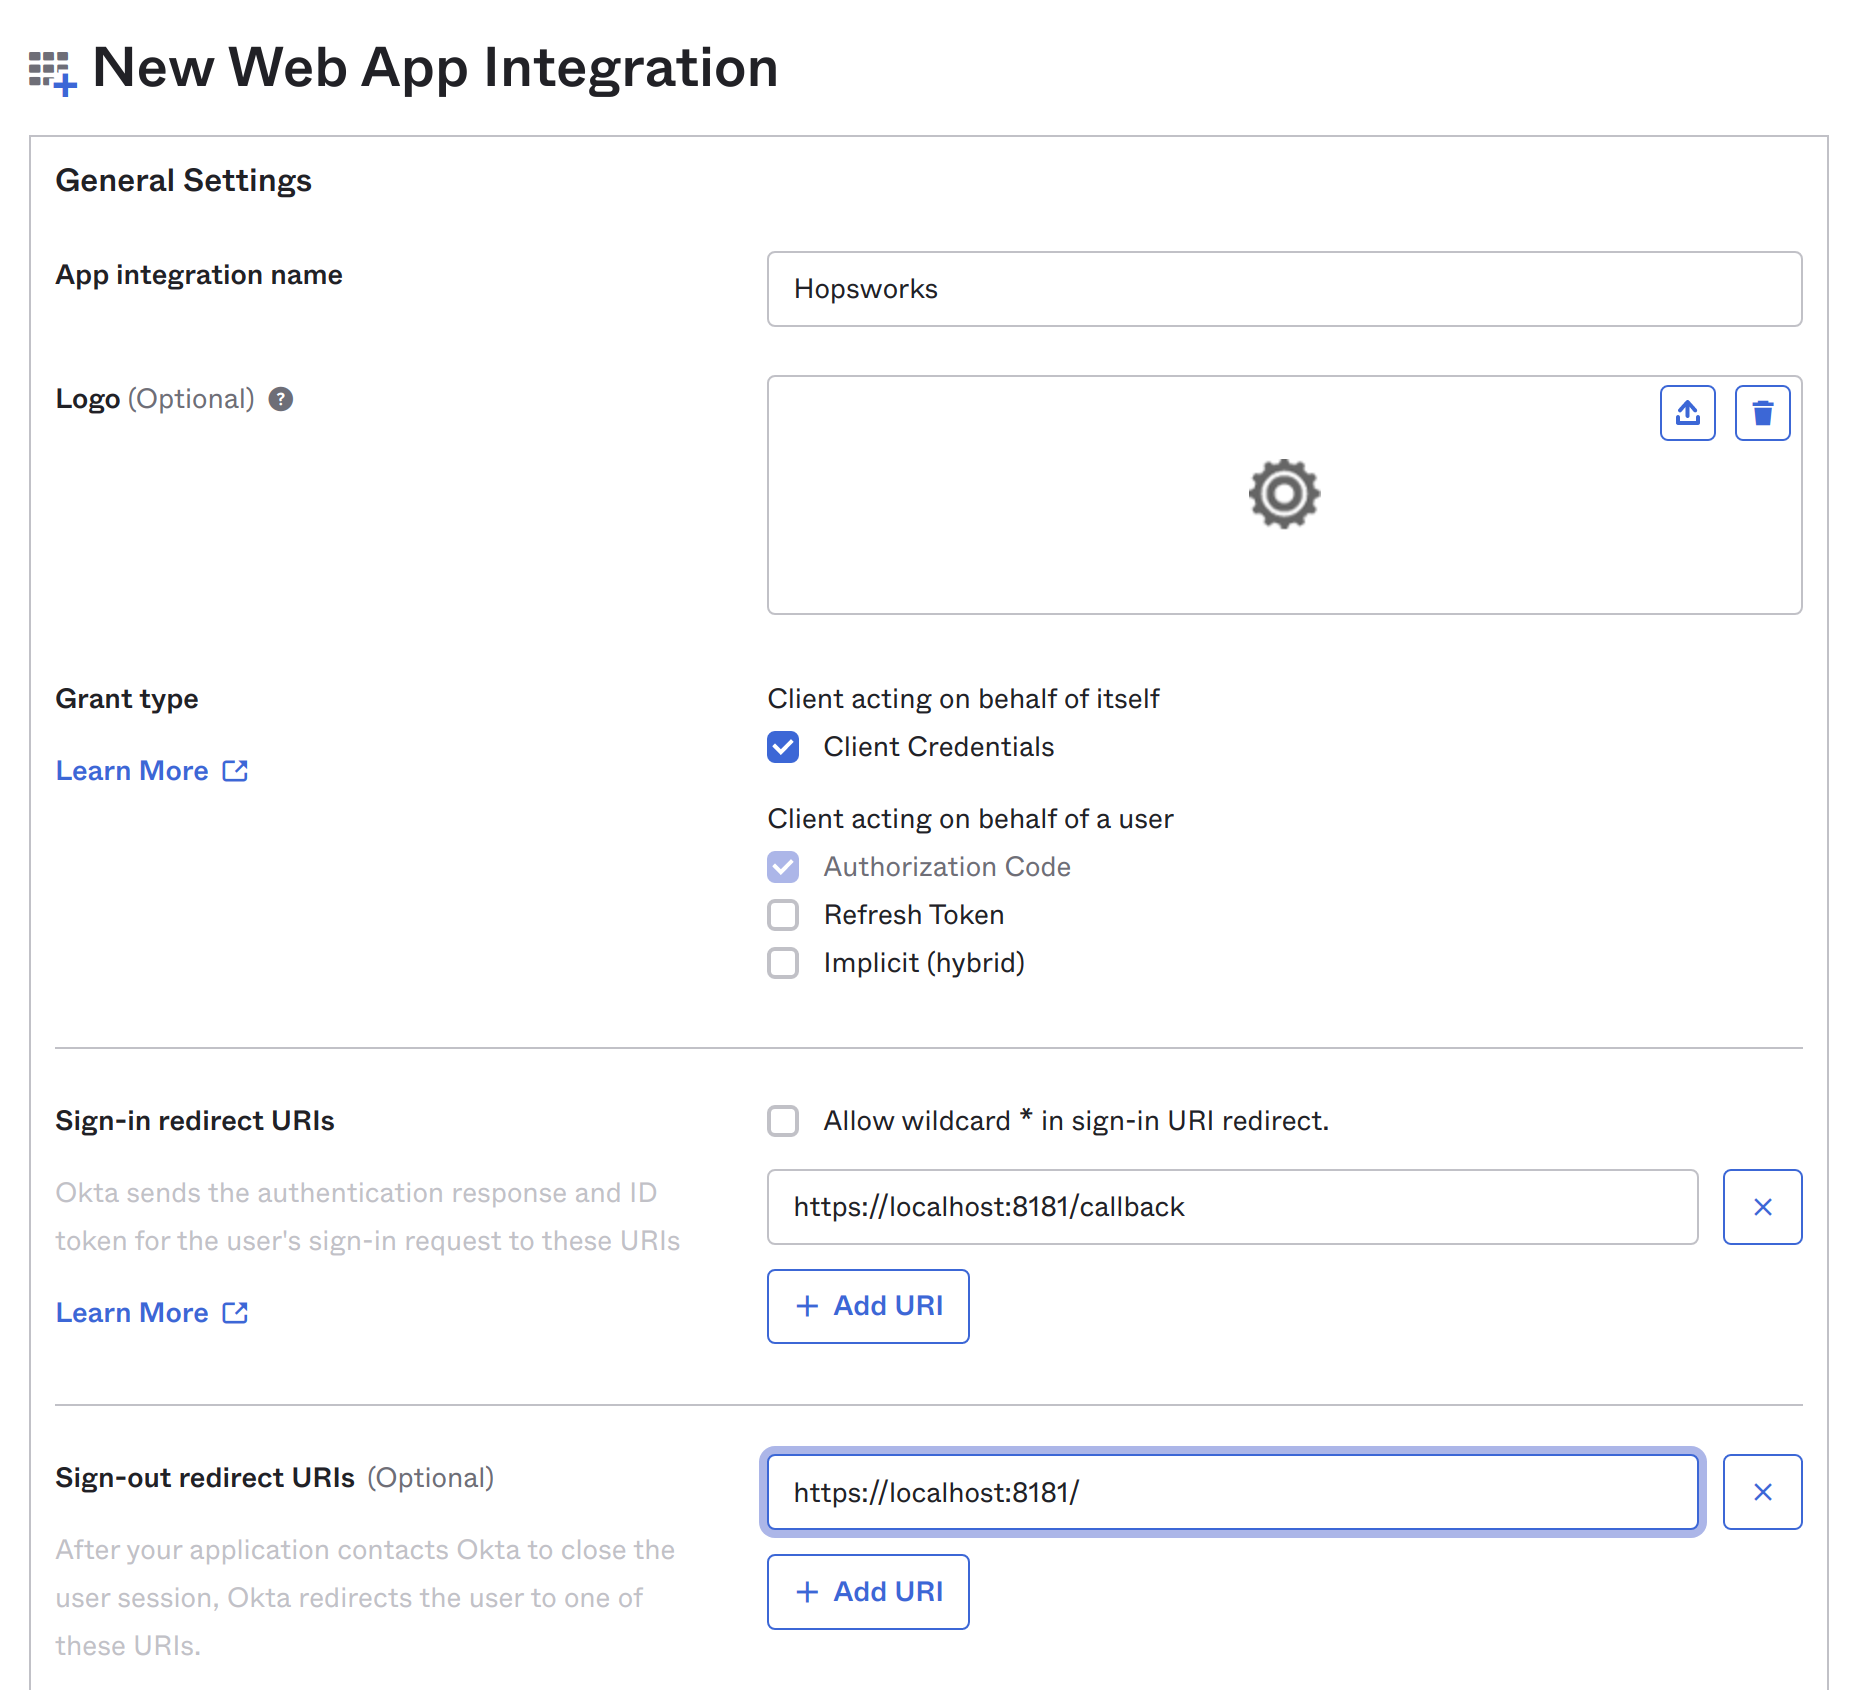Open the Grant type Learn More link
Screen dimensions: 1858x1690
pyautogui.click(x=133, y=770)
